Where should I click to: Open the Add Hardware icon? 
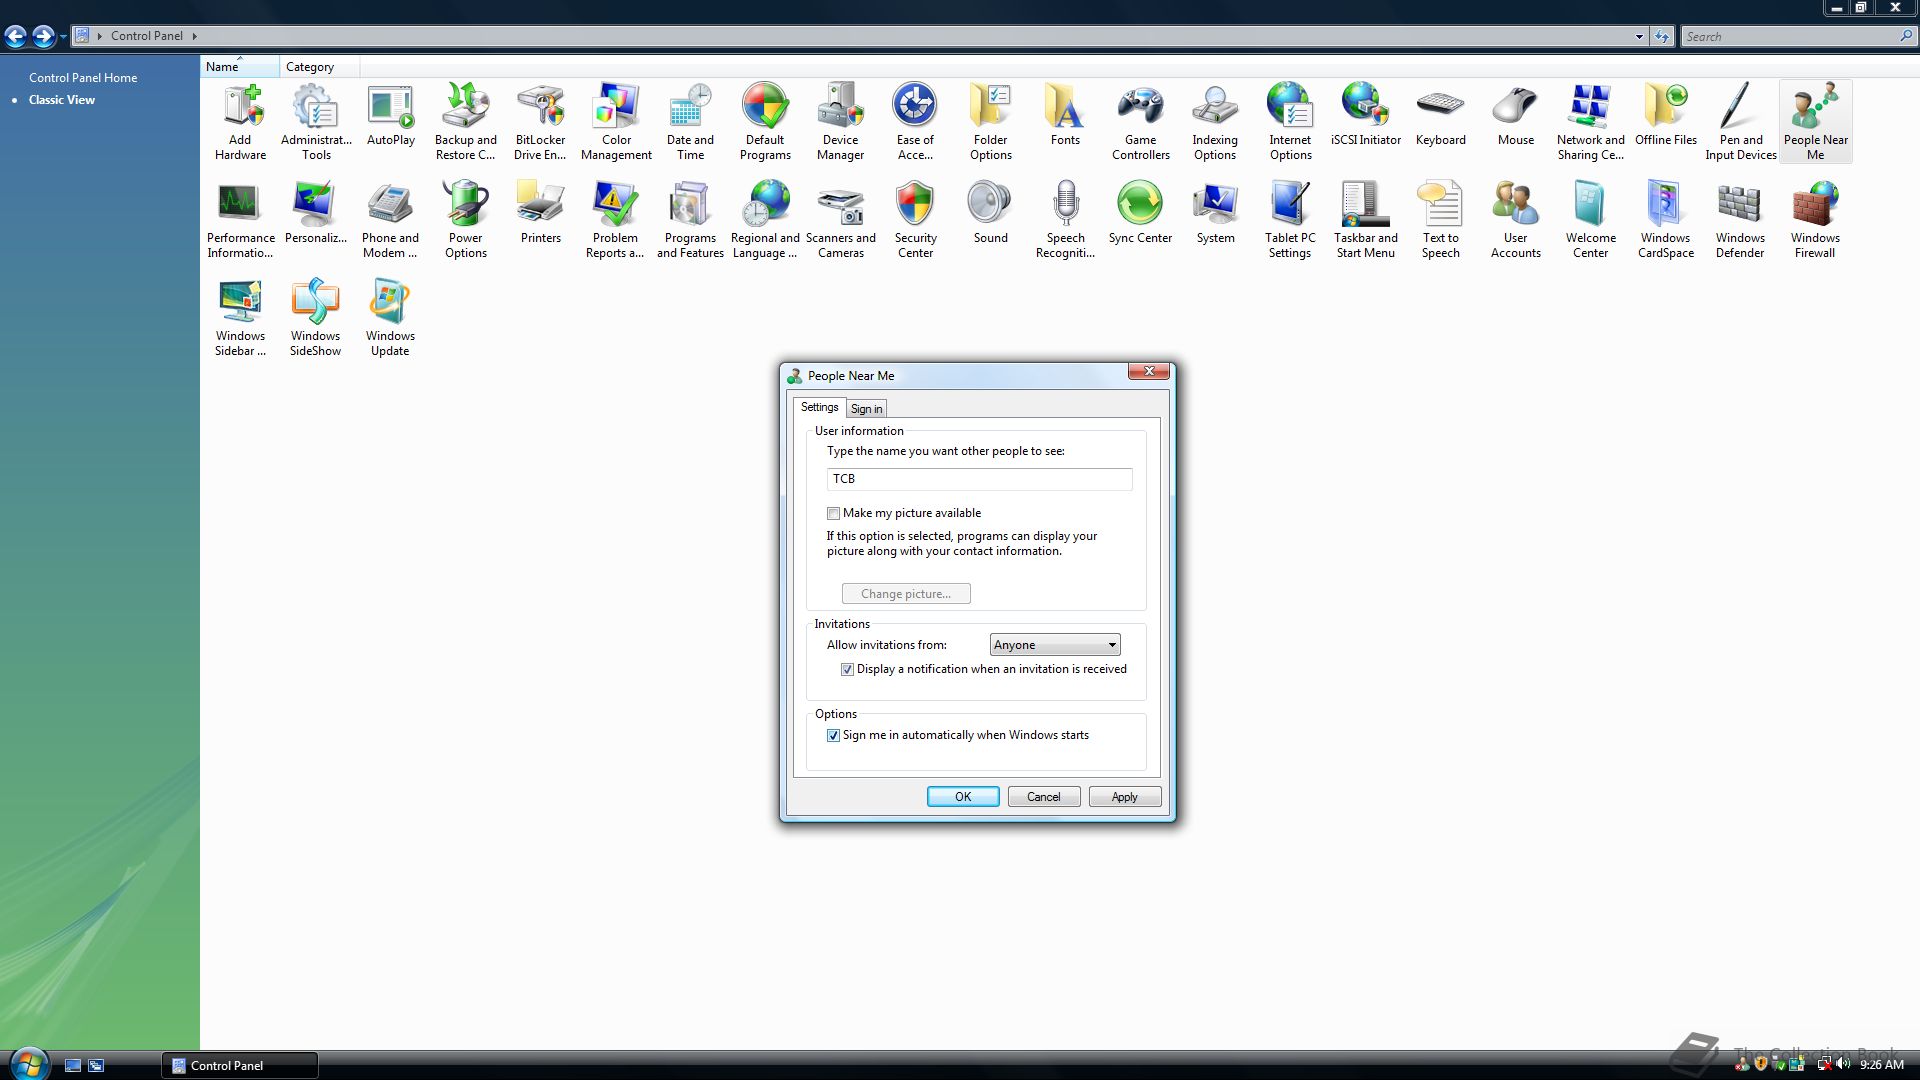[x=240, y=121]
